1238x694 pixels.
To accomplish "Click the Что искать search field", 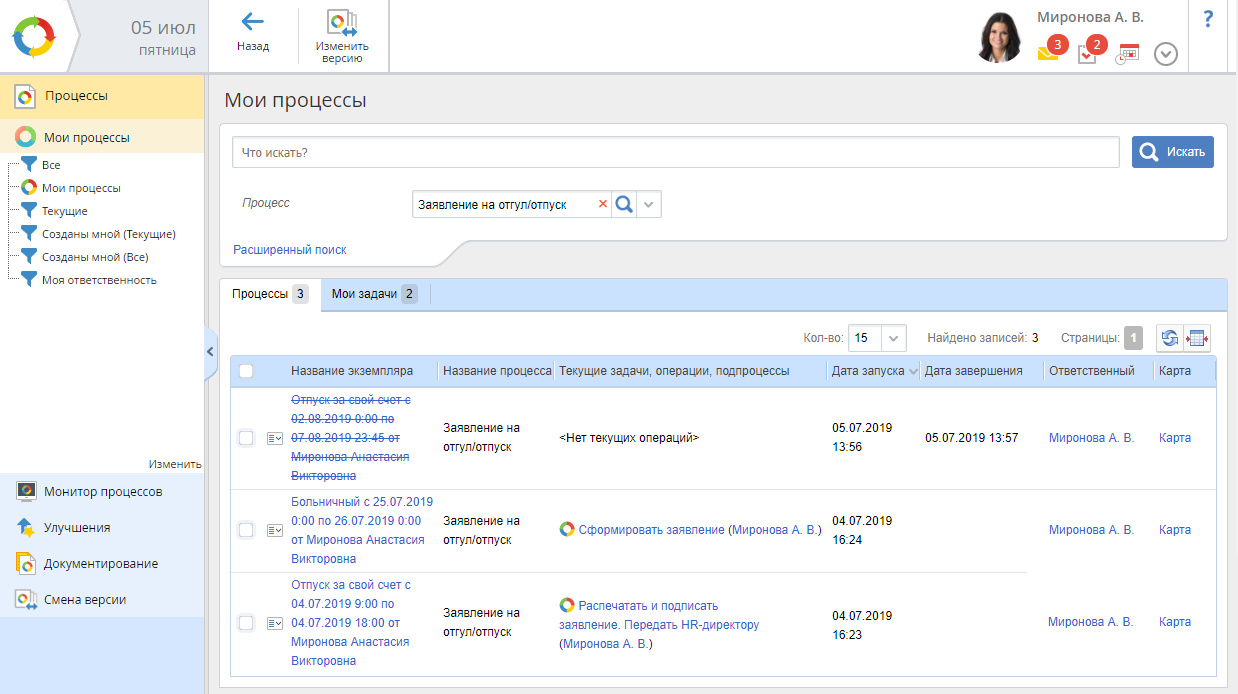I will tap(675, 153).
